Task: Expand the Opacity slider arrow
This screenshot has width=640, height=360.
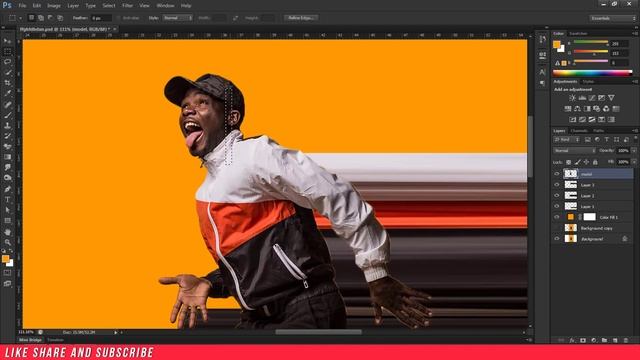Action: pyautogui.click(x=634, y=151)
